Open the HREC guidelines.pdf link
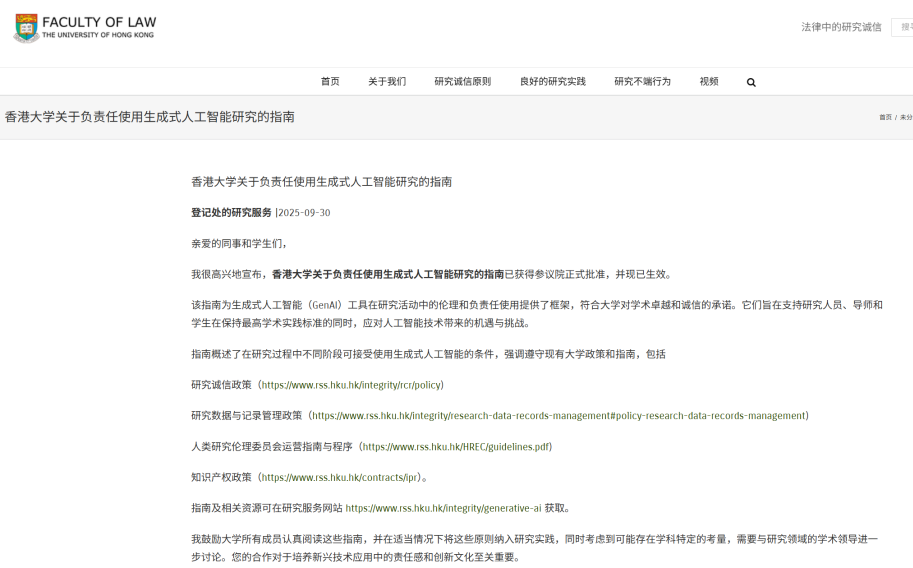This screenshot has height=568, width=913. [x=457, y=447]
